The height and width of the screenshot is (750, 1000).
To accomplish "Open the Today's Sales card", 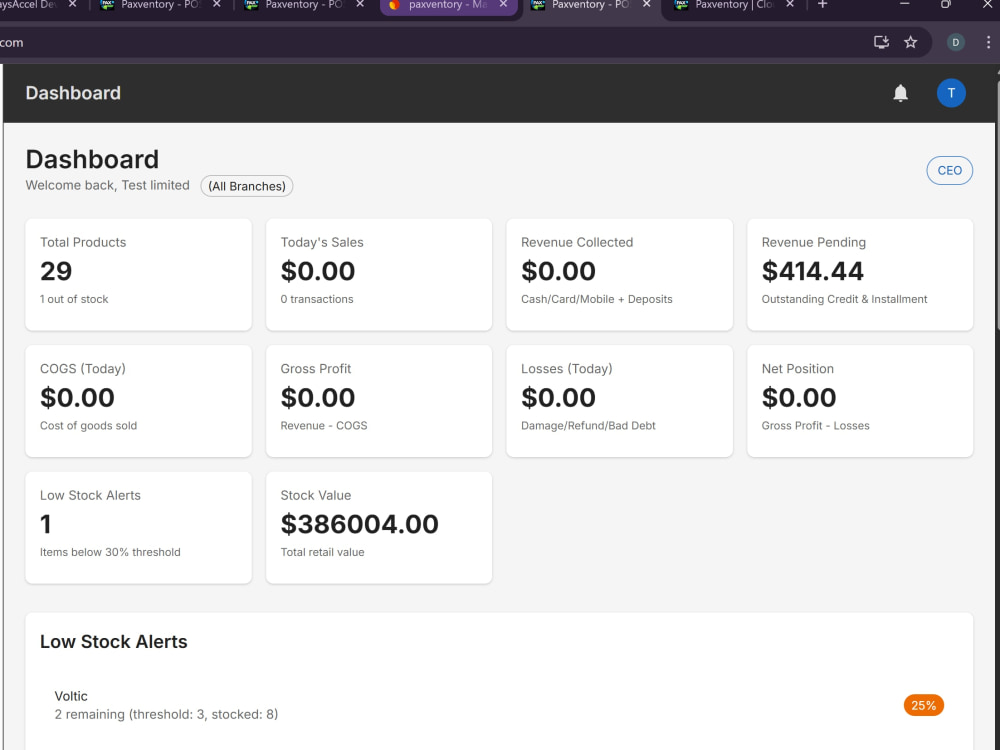I will point(379,274).
